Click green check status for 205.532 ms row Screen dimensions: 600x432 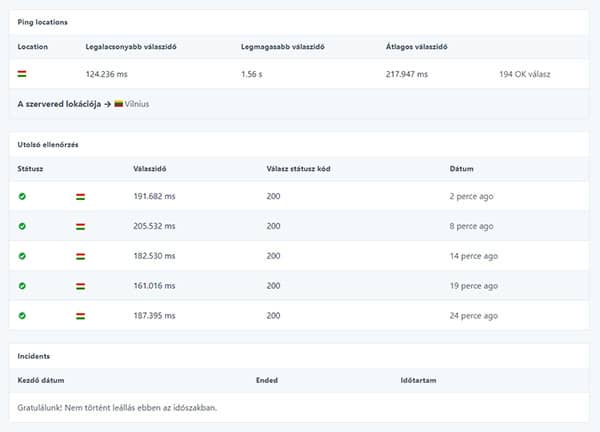click(22, 226)
